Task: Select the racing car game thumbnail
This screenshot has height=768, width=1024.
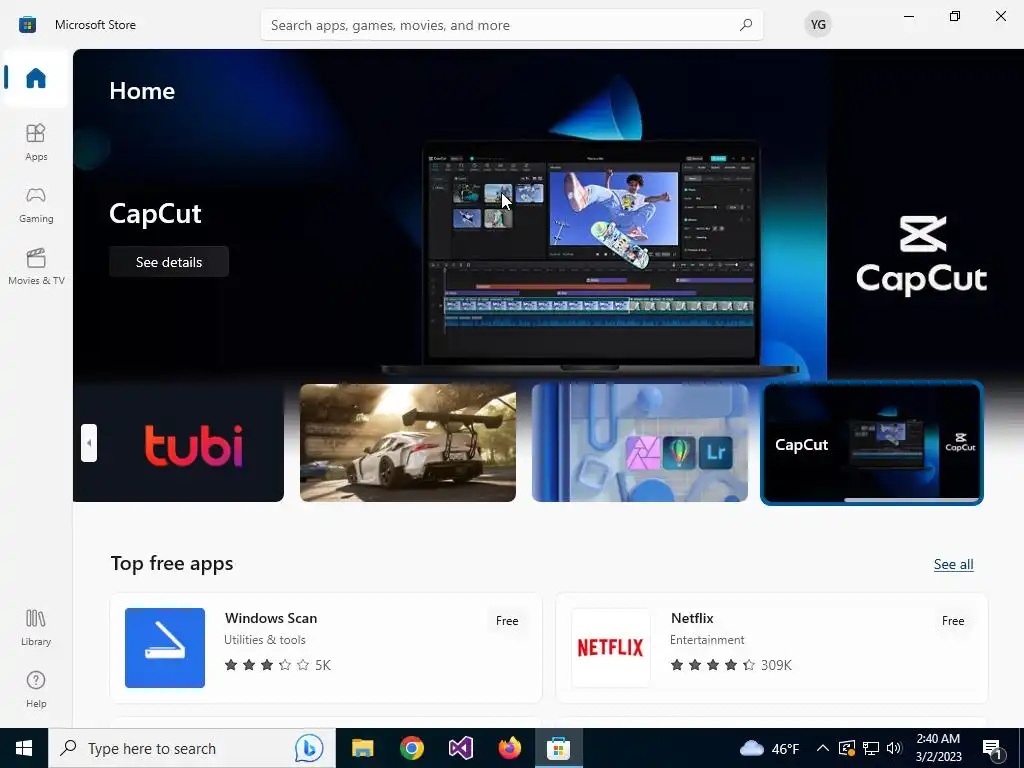Action: click(x=408, y=443)
